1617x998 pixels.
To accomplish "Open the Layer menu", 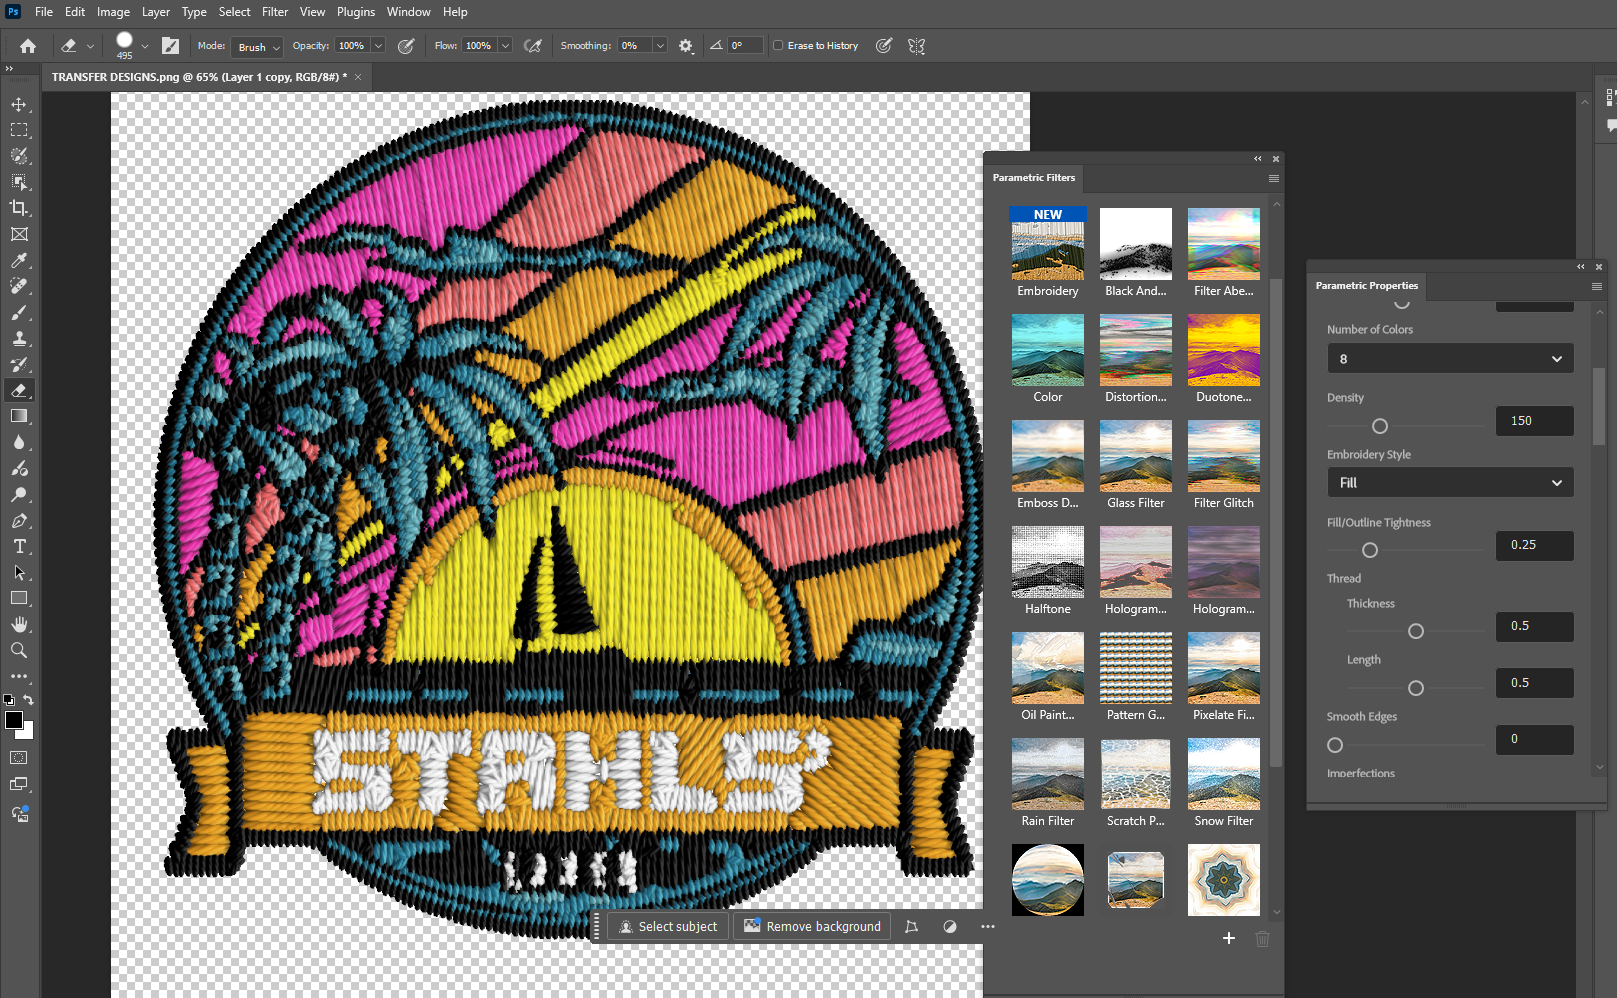I will point(156,12).
